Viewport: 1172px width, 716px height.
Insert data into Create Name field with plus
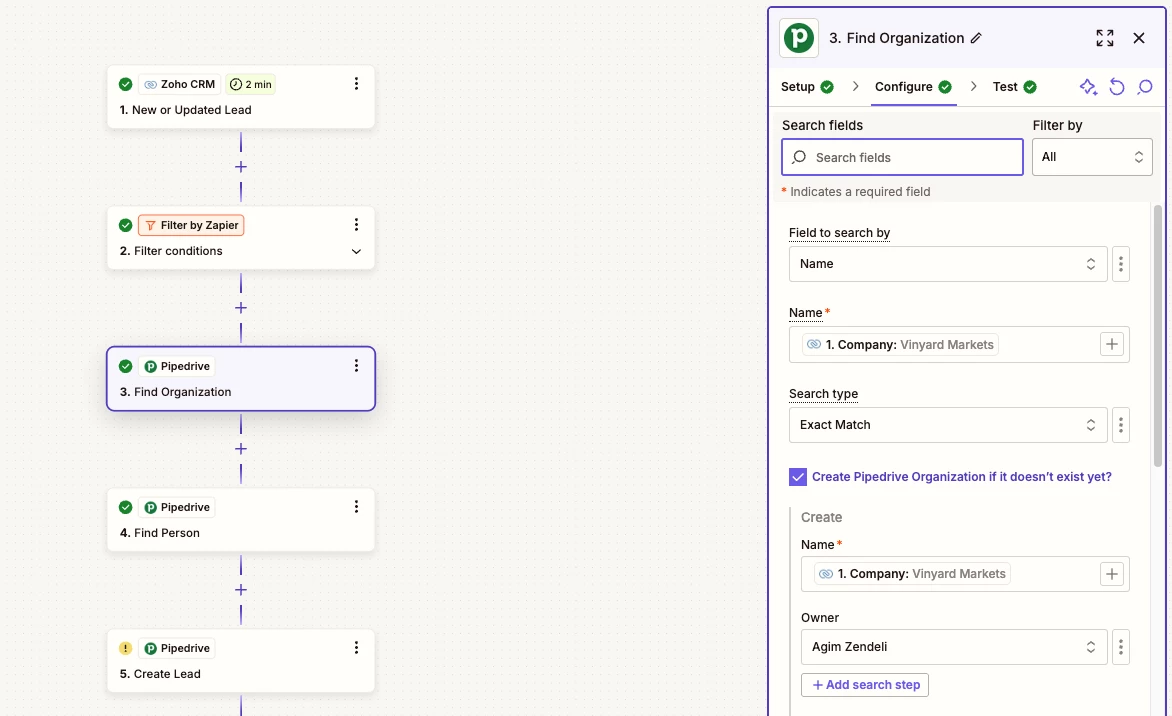pos(1111,574)
